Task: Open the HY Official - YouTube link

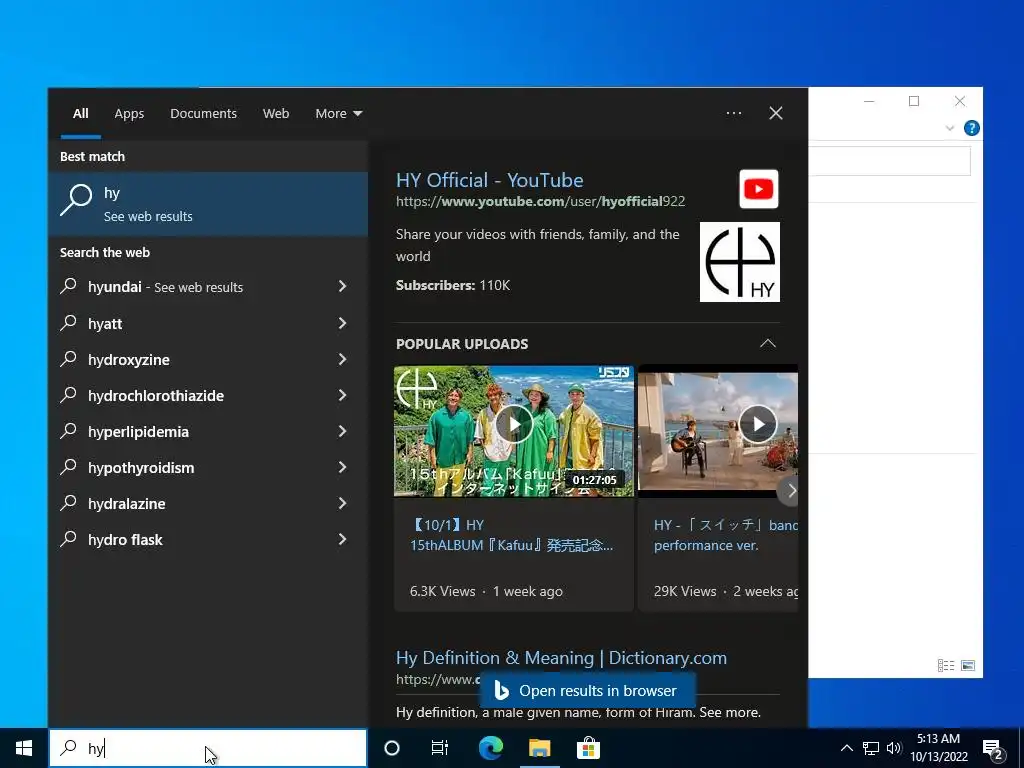Action: [490, 180]
